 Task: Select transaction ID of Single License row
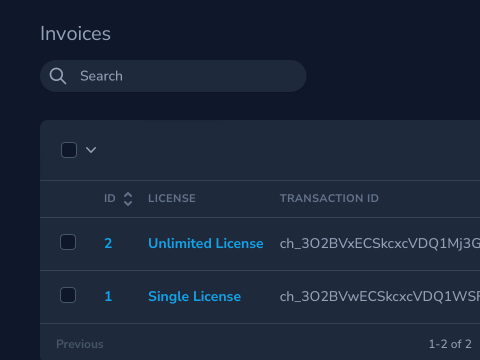tap(380, 297)
